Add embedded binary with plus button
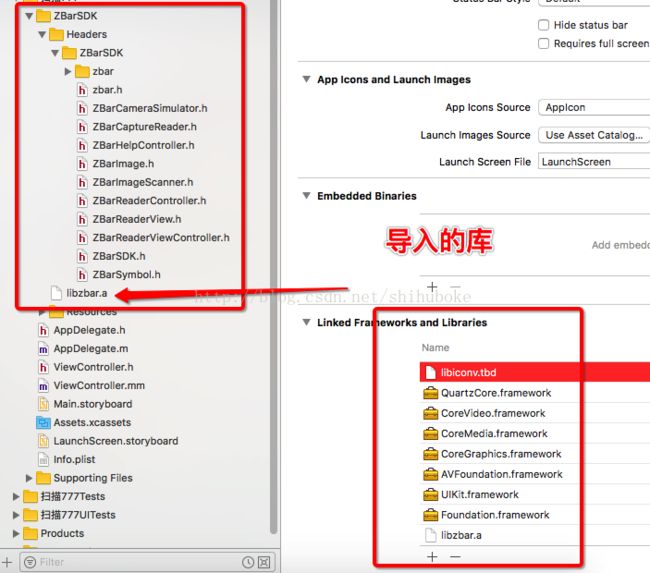Viewport: 650px width, 573px height. coord(432,286)
